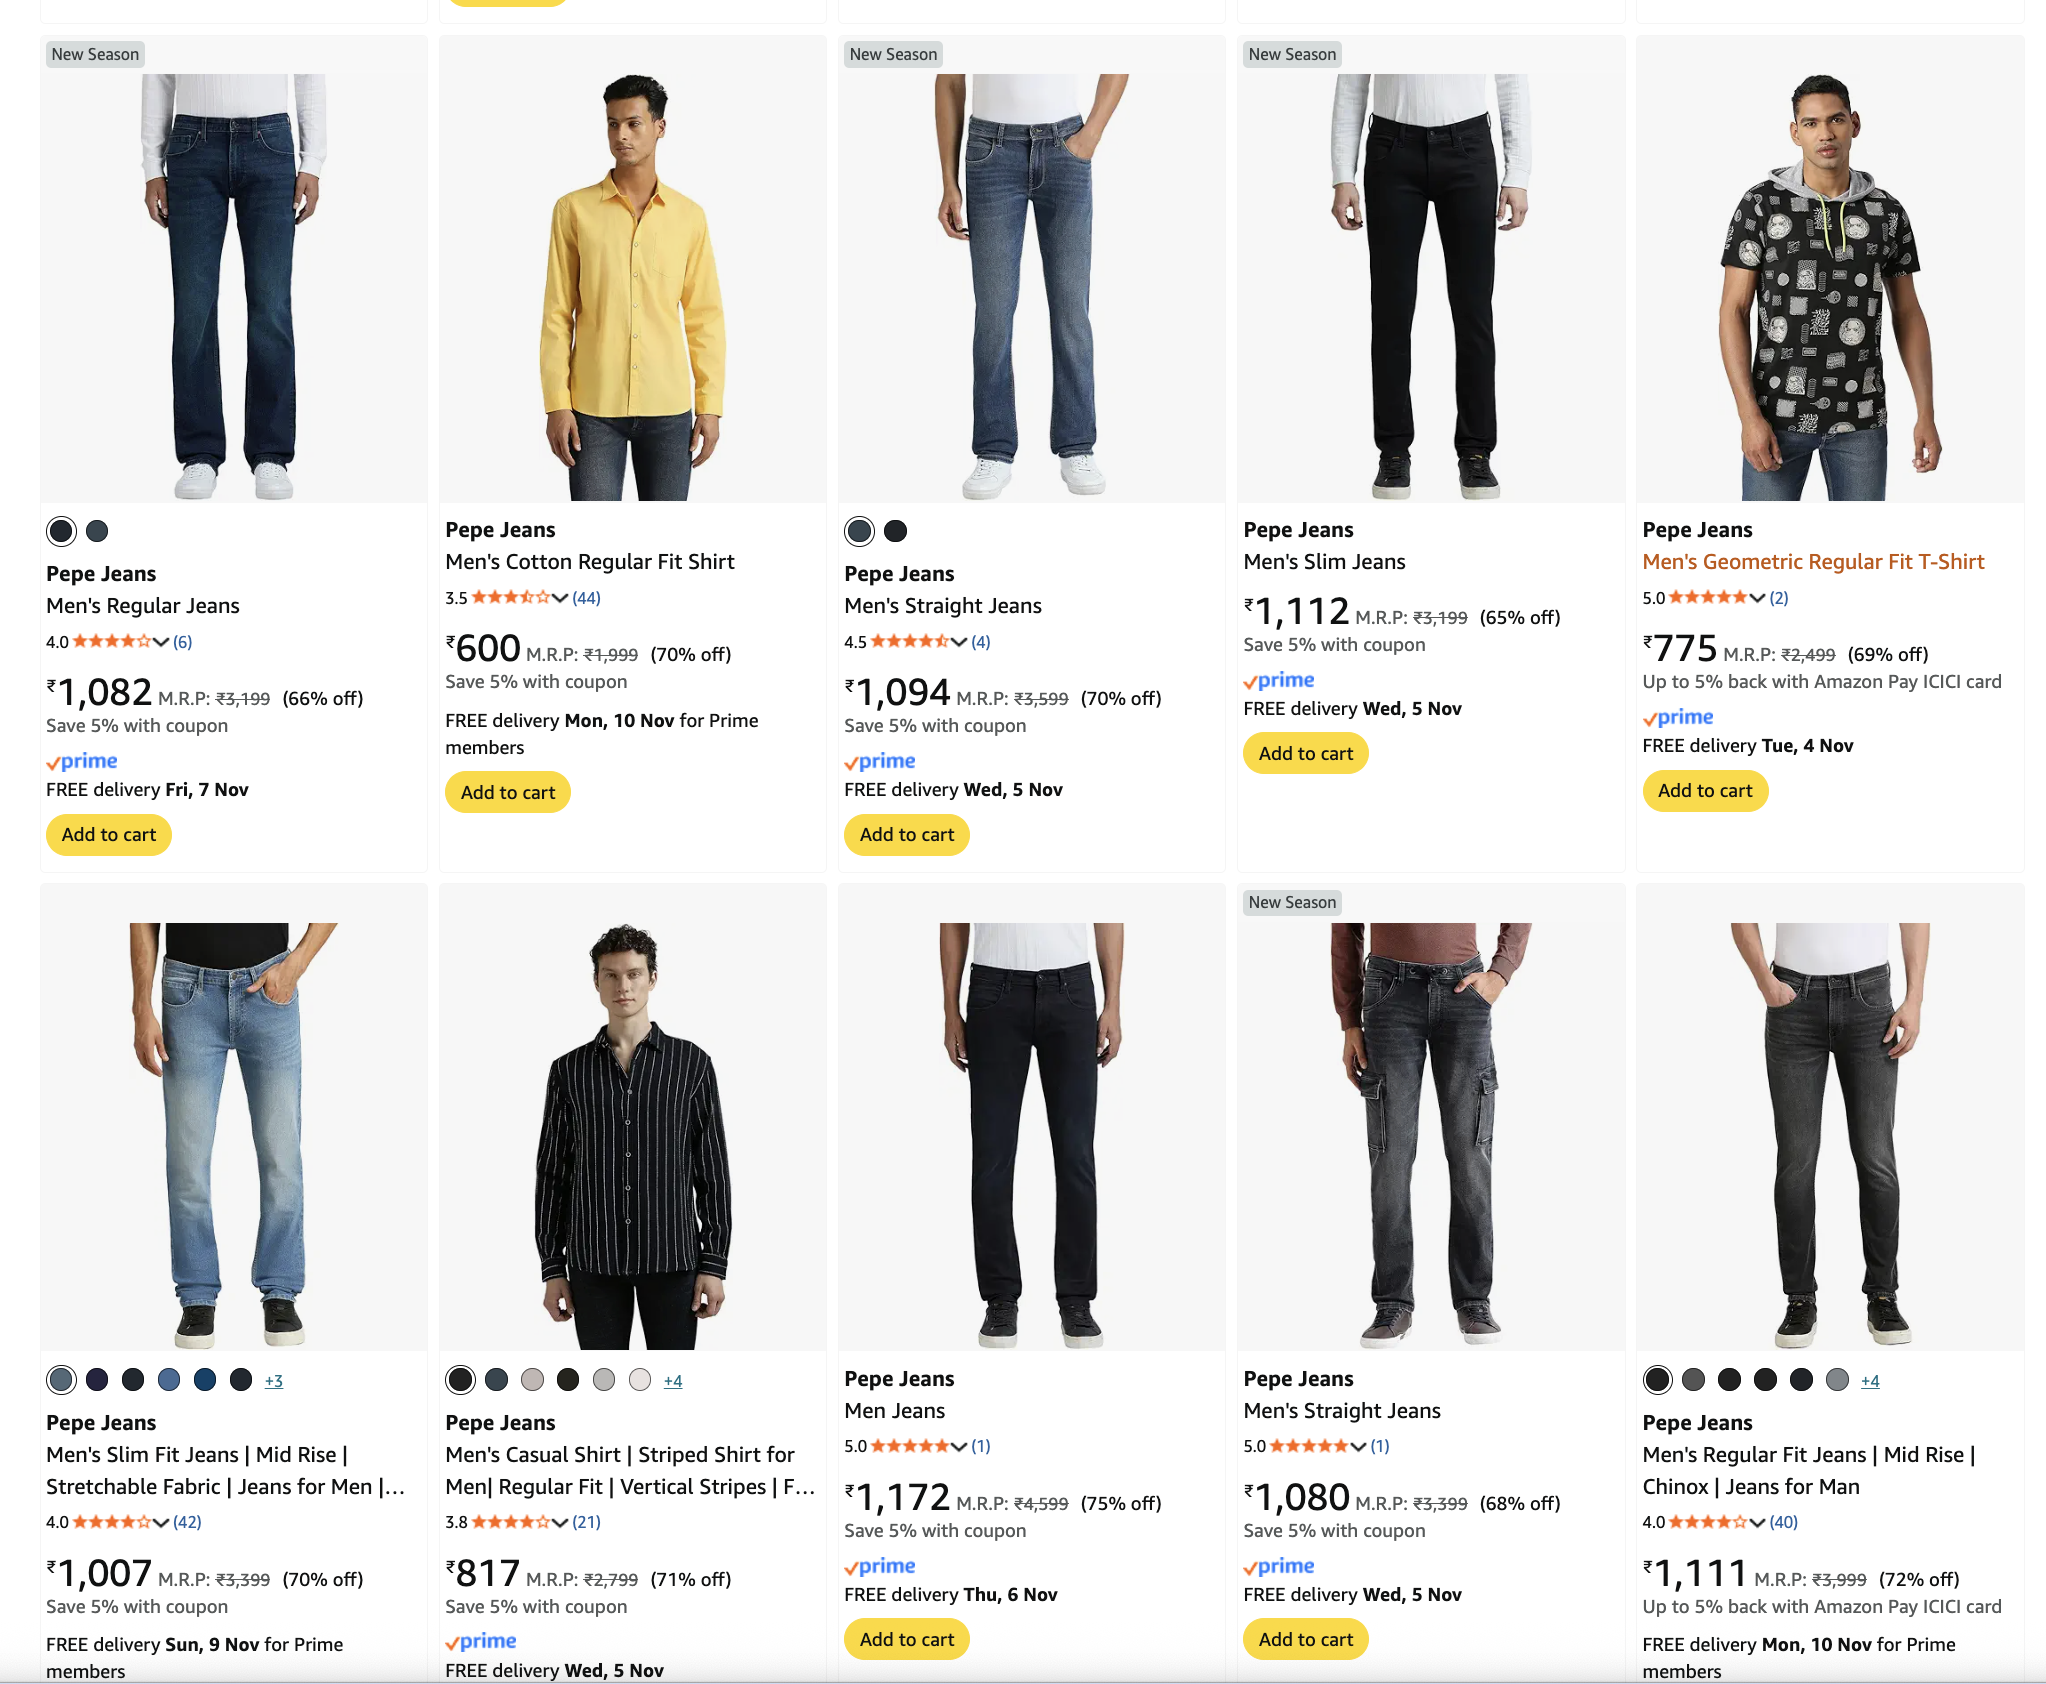The image size is (2046, 1684).
Task: Click star rating for Men's Slim Fit Jeans
Action: point(111,1522)
